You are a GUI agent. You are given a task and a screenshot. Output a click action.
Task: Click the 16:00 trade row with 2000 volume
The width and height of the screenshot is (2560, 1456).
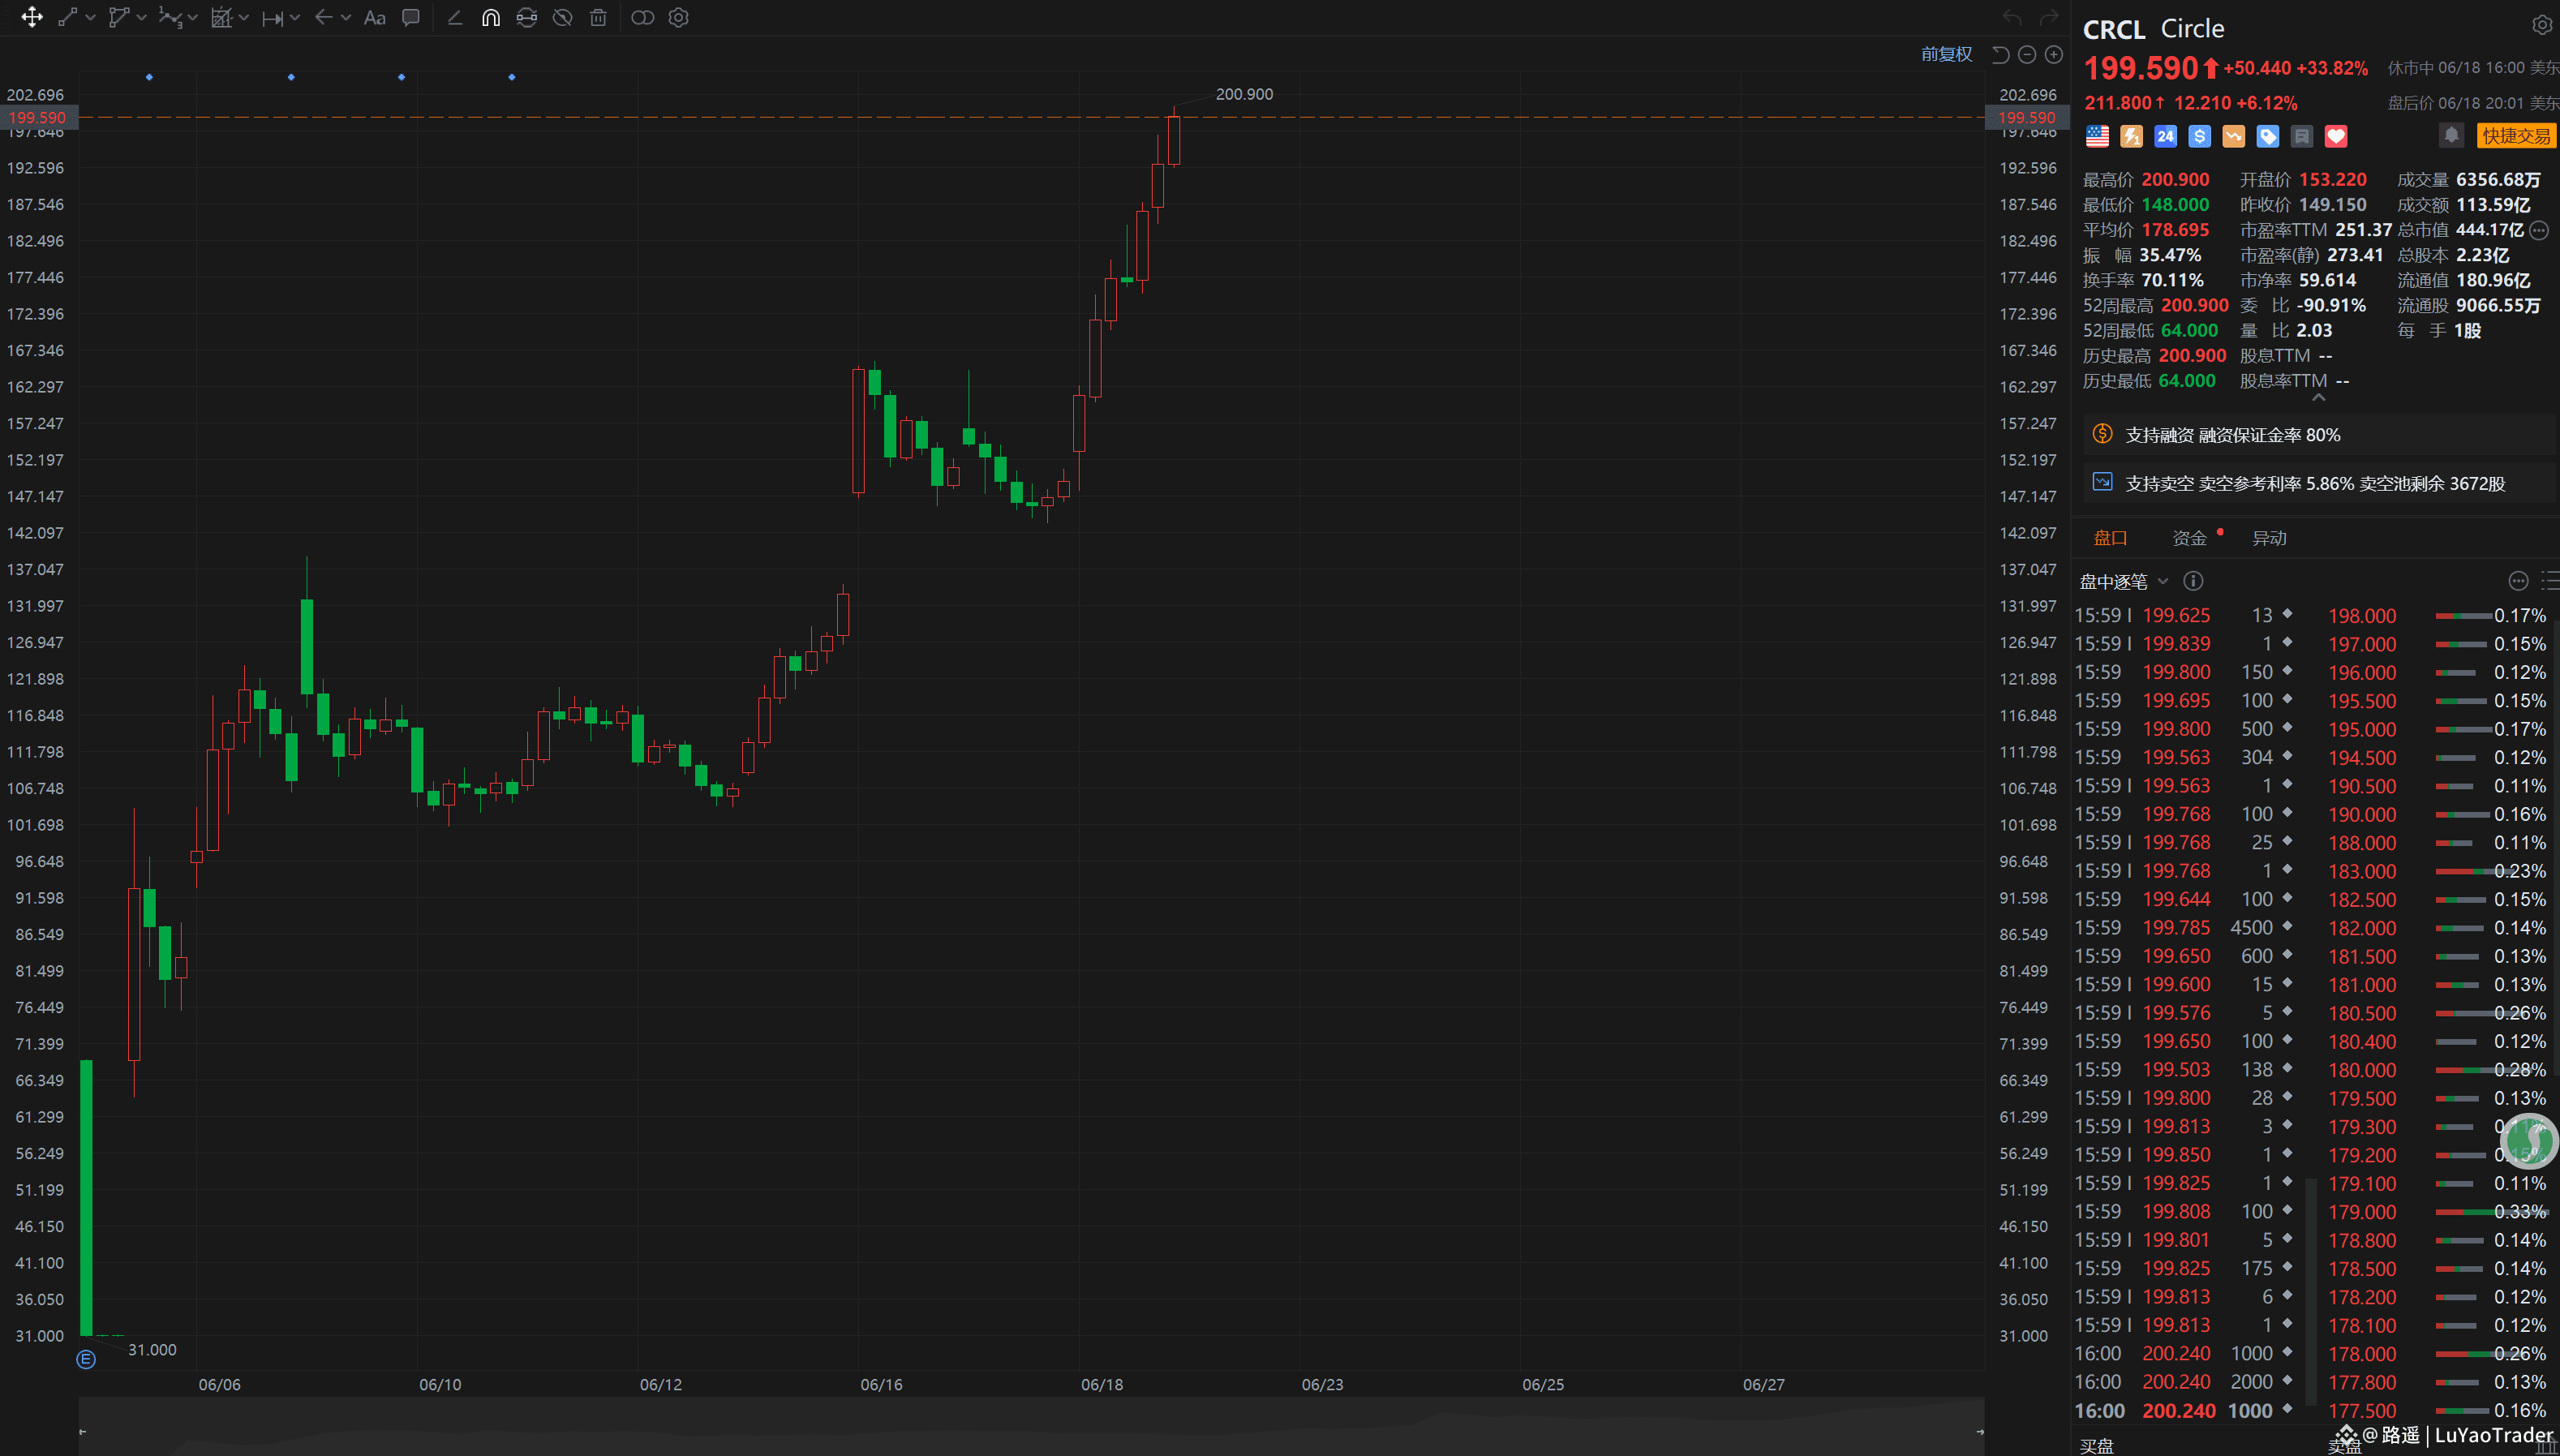(2183, 1382)
